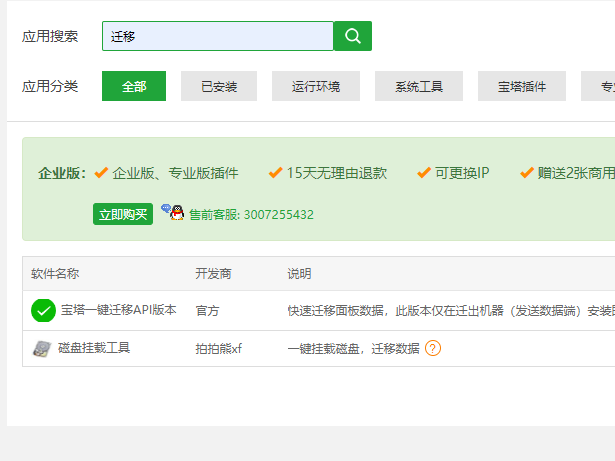Screen dimensions: 615x461
Task: Click the disk icon beside 磁盘挂载工具
Action: click(x=42, y=348)
